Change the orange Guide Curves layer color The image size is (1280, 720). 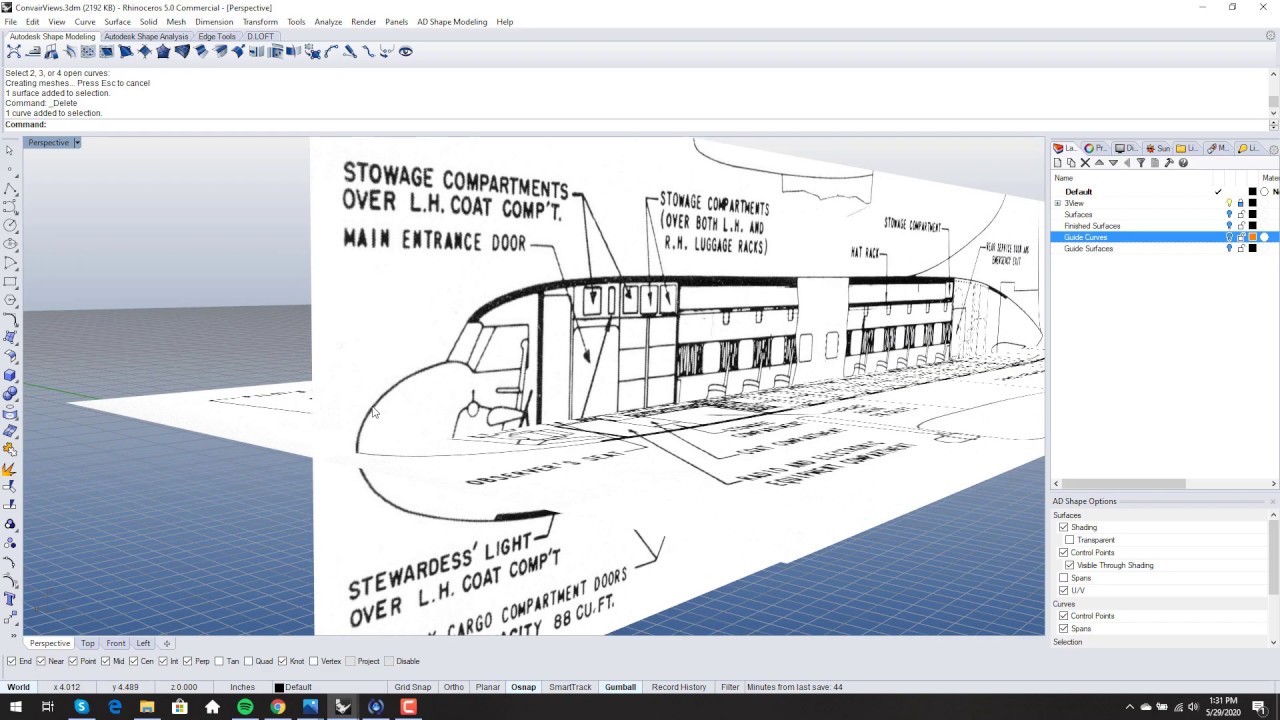tap(1252, 237)
